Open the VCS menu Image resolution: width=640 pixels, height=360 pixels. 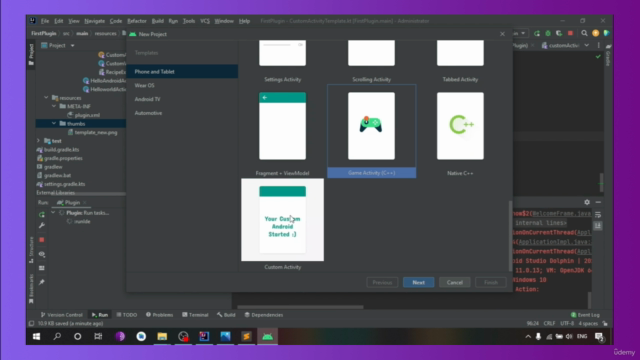(205, 21)
